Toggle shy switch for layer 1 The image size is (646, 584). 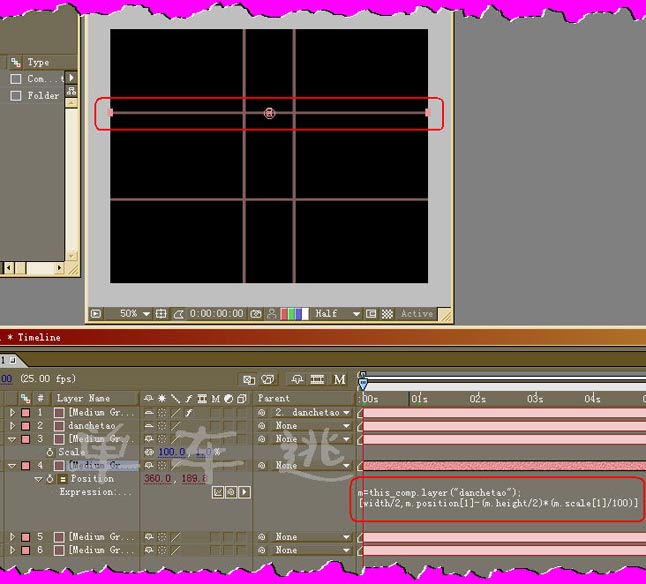(x=149, y=412)
